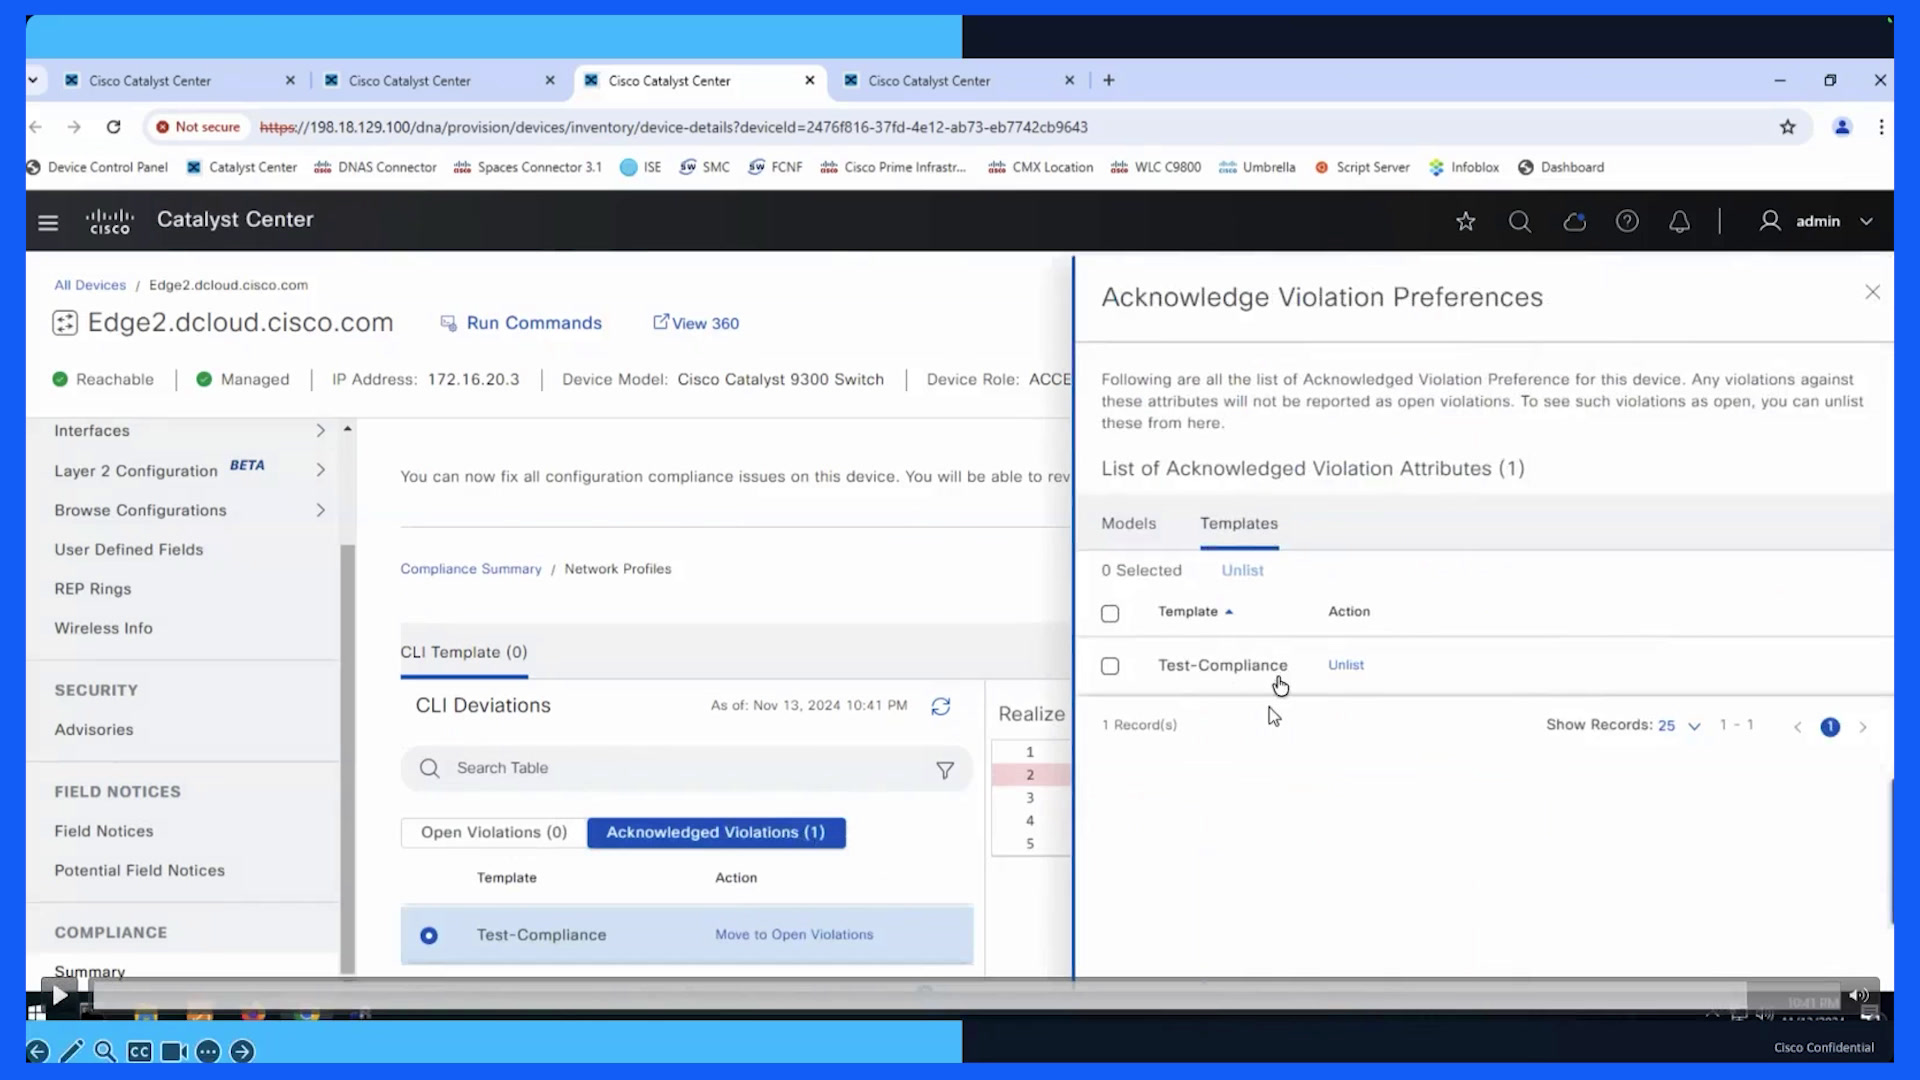The height and width of the screenshot is (1080, 1920).
Task: Open the Catalyst Center hamburger menu
Action: [48, 222]
